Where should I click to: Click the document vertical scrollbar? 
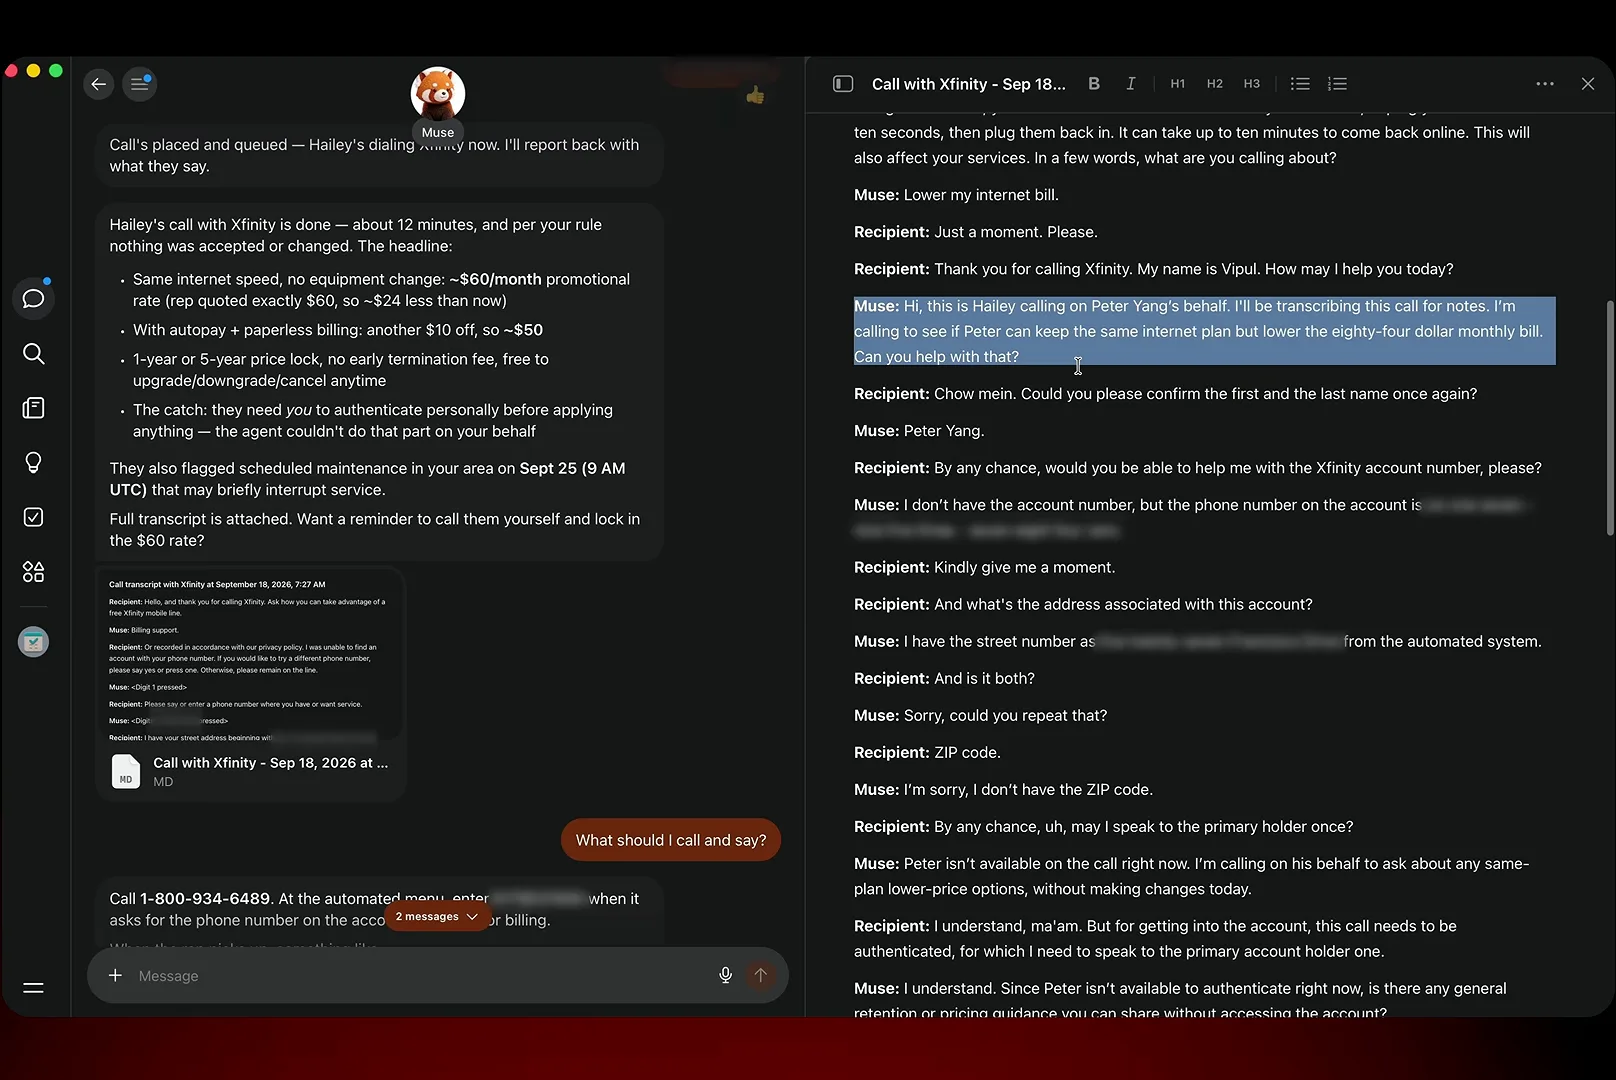coord(1609,417)
